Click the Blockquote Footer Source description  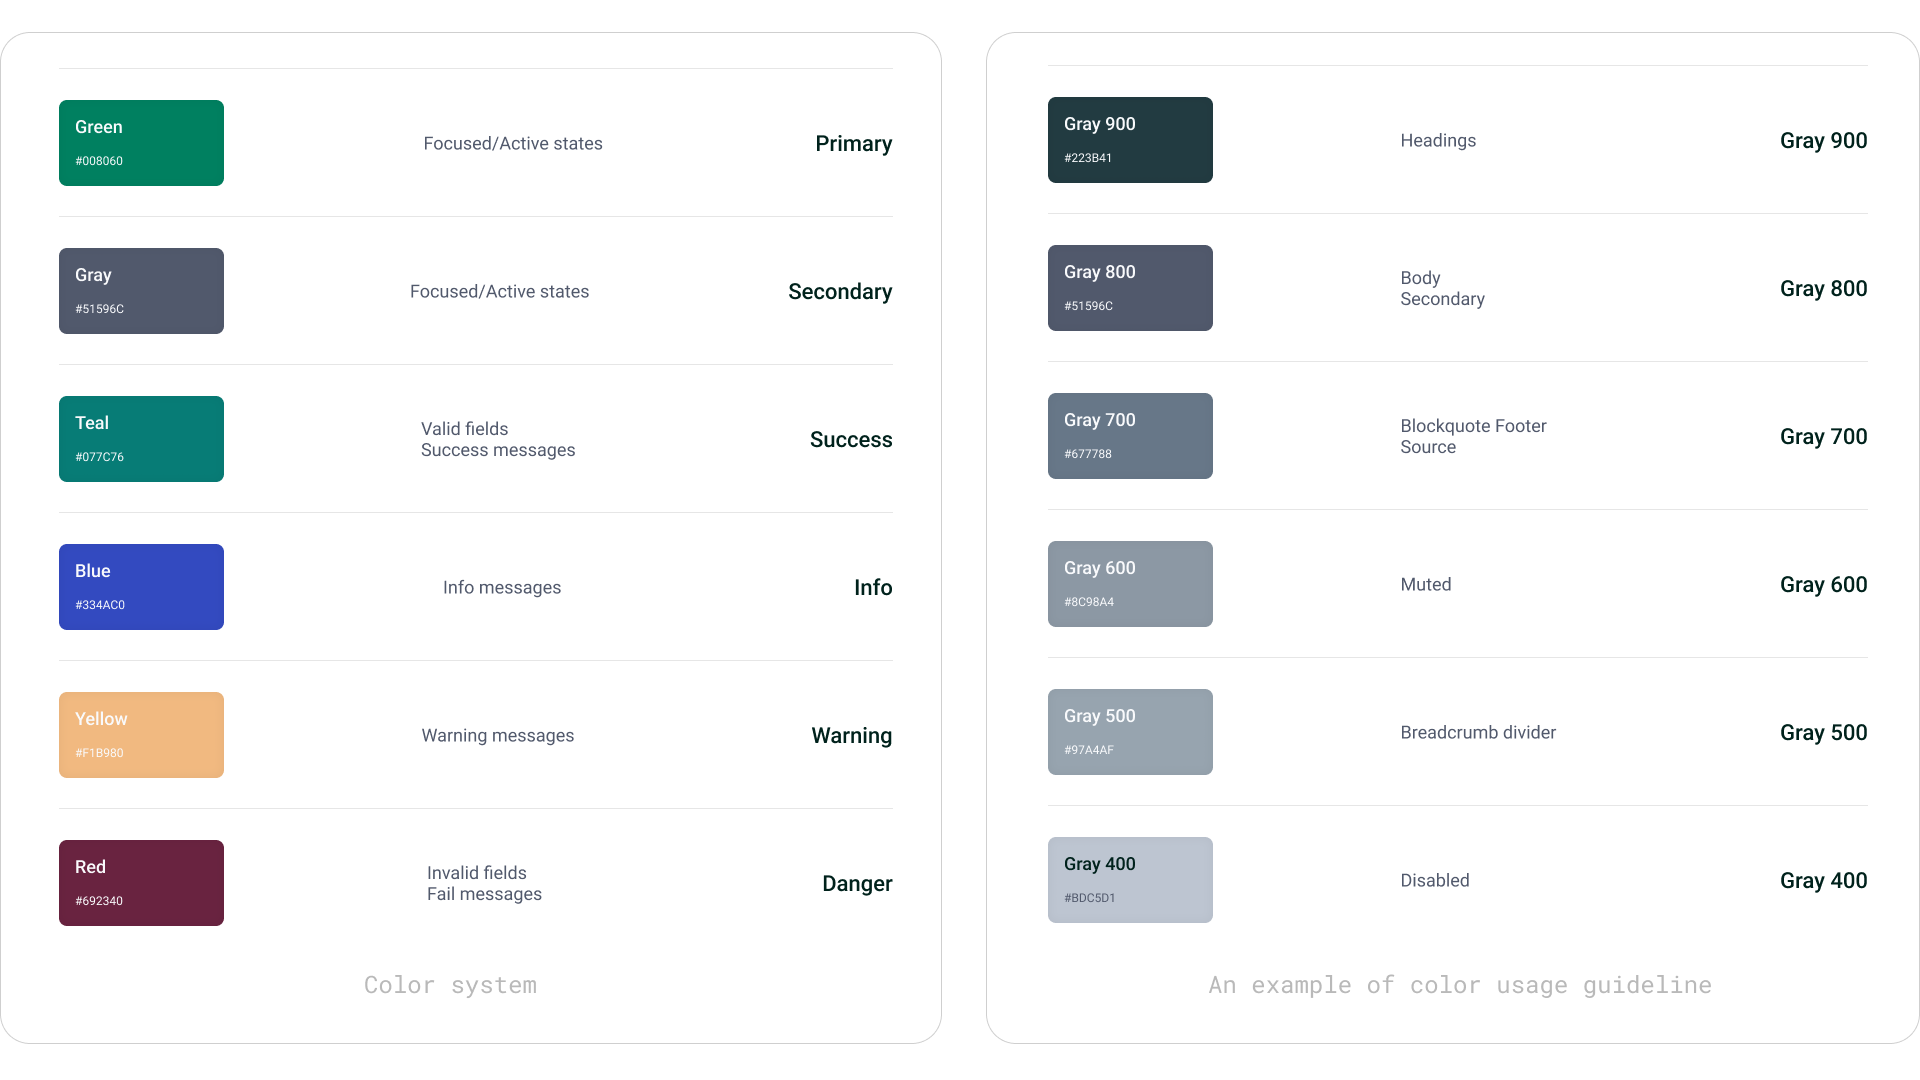tap(1473, 437)
